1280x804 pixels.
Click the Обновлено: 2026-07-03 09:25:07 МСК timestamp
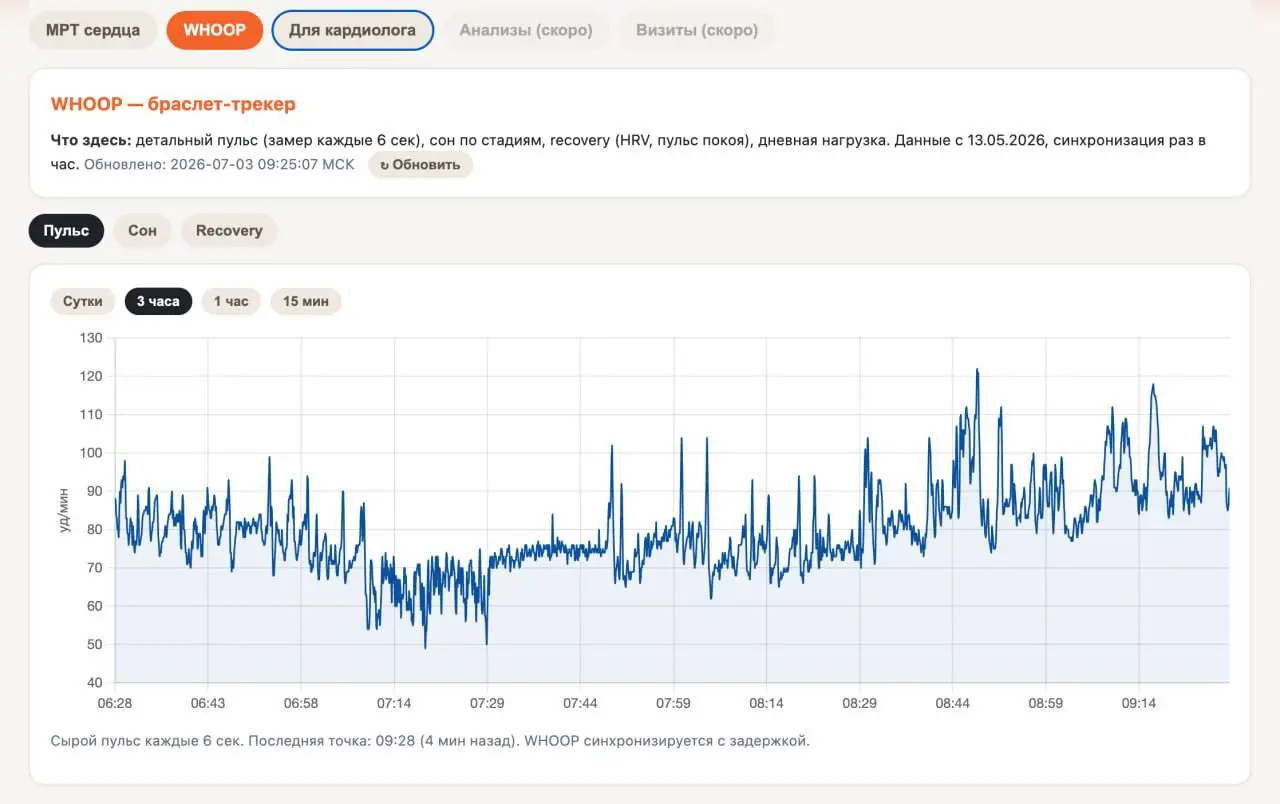pos(219,164)
